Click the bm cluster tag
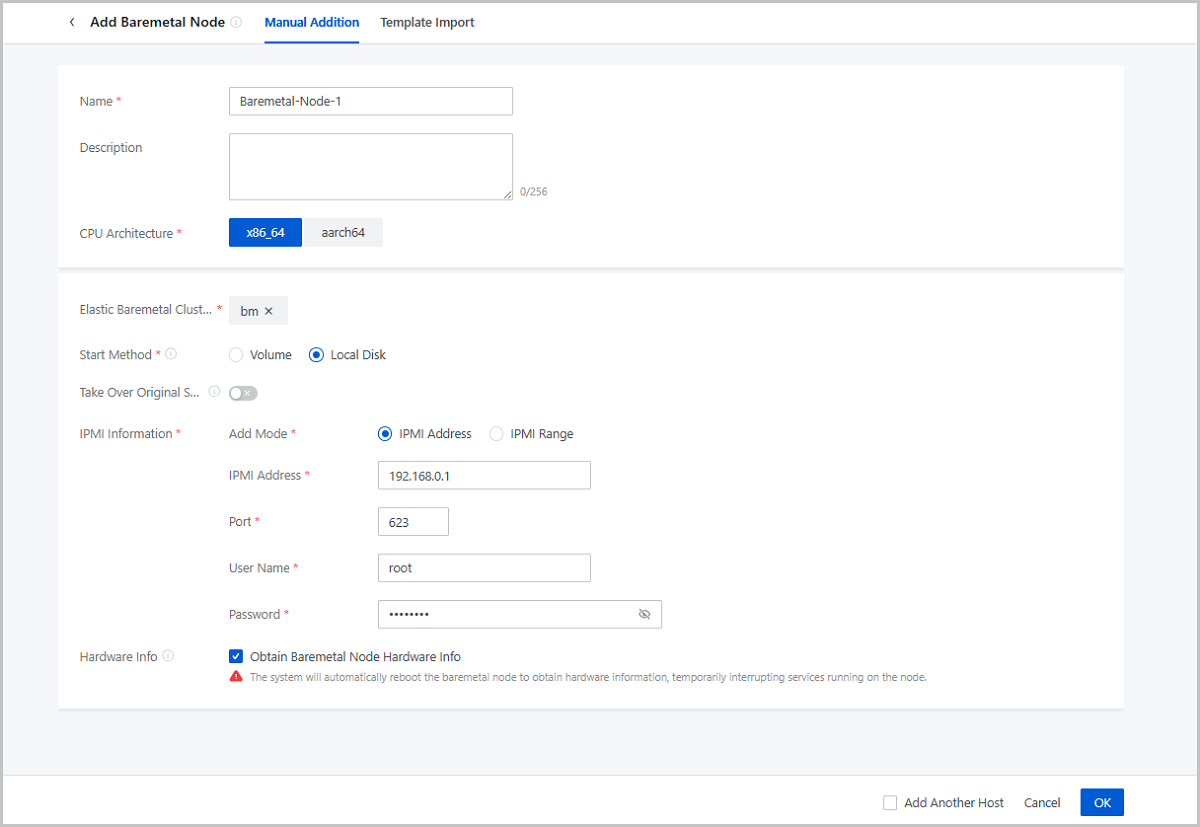 (x=258, y=311)
